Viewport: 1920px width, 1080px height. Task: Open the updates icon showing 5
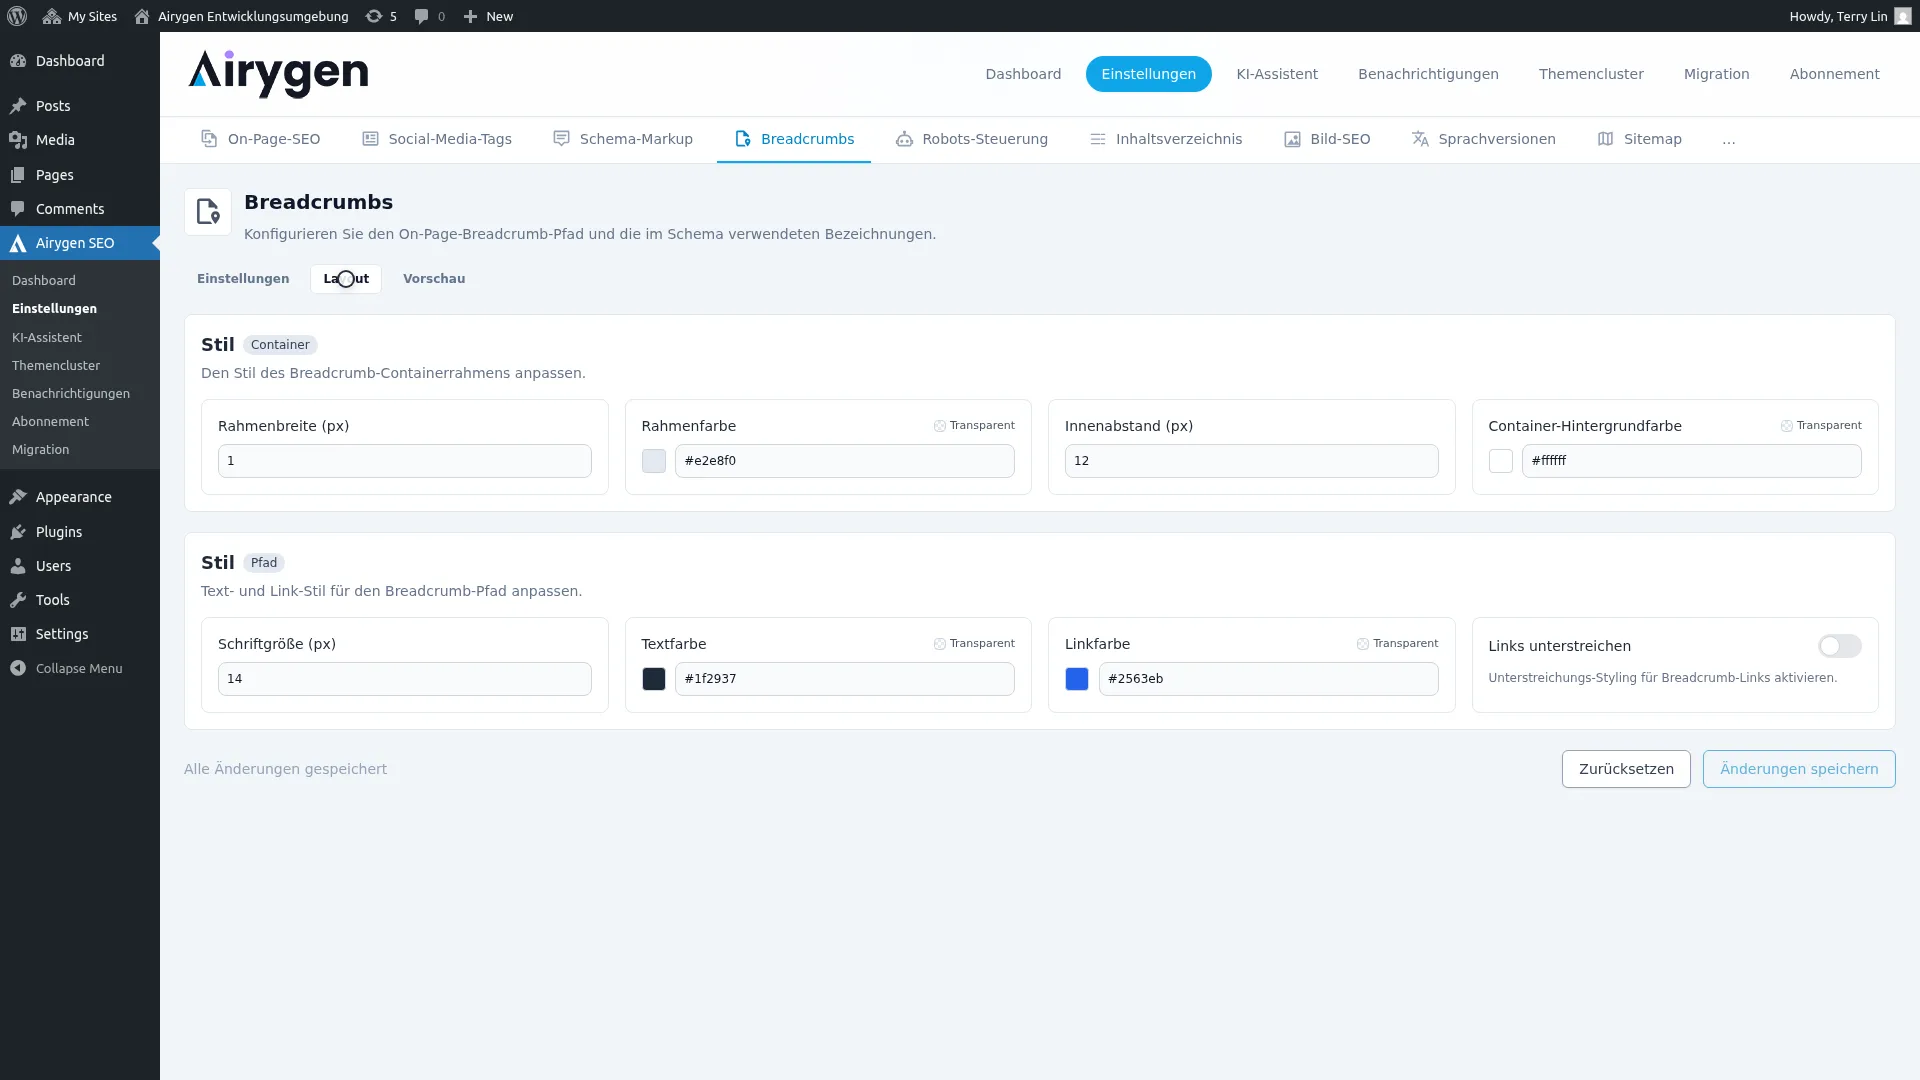381,16
